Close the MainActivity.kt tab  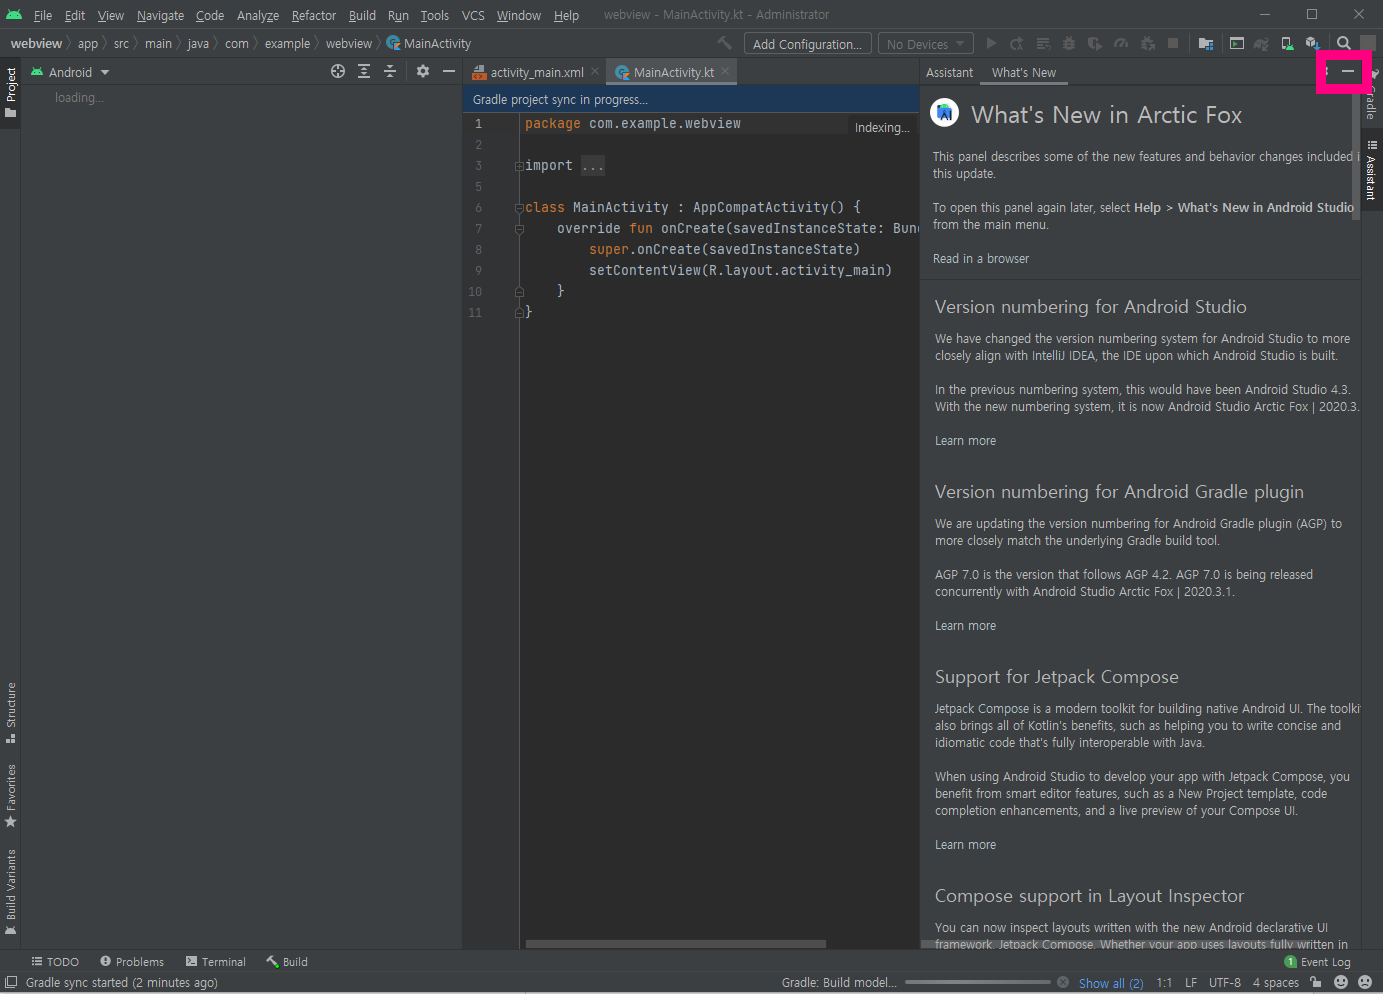pyautogui.click(x=725, y=71)
